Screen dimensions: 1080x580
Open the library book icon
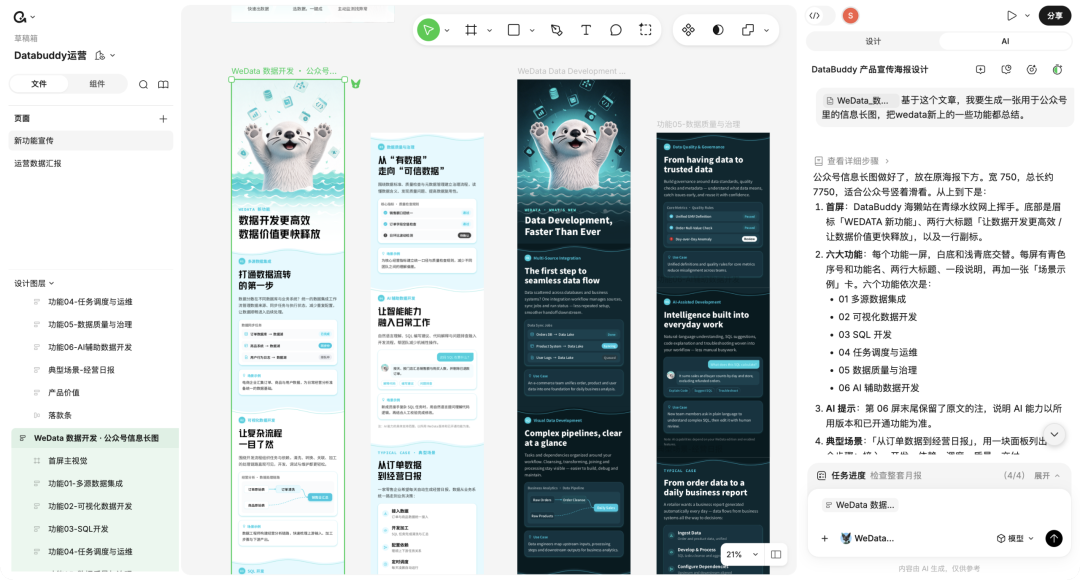(x=163, y=84)
